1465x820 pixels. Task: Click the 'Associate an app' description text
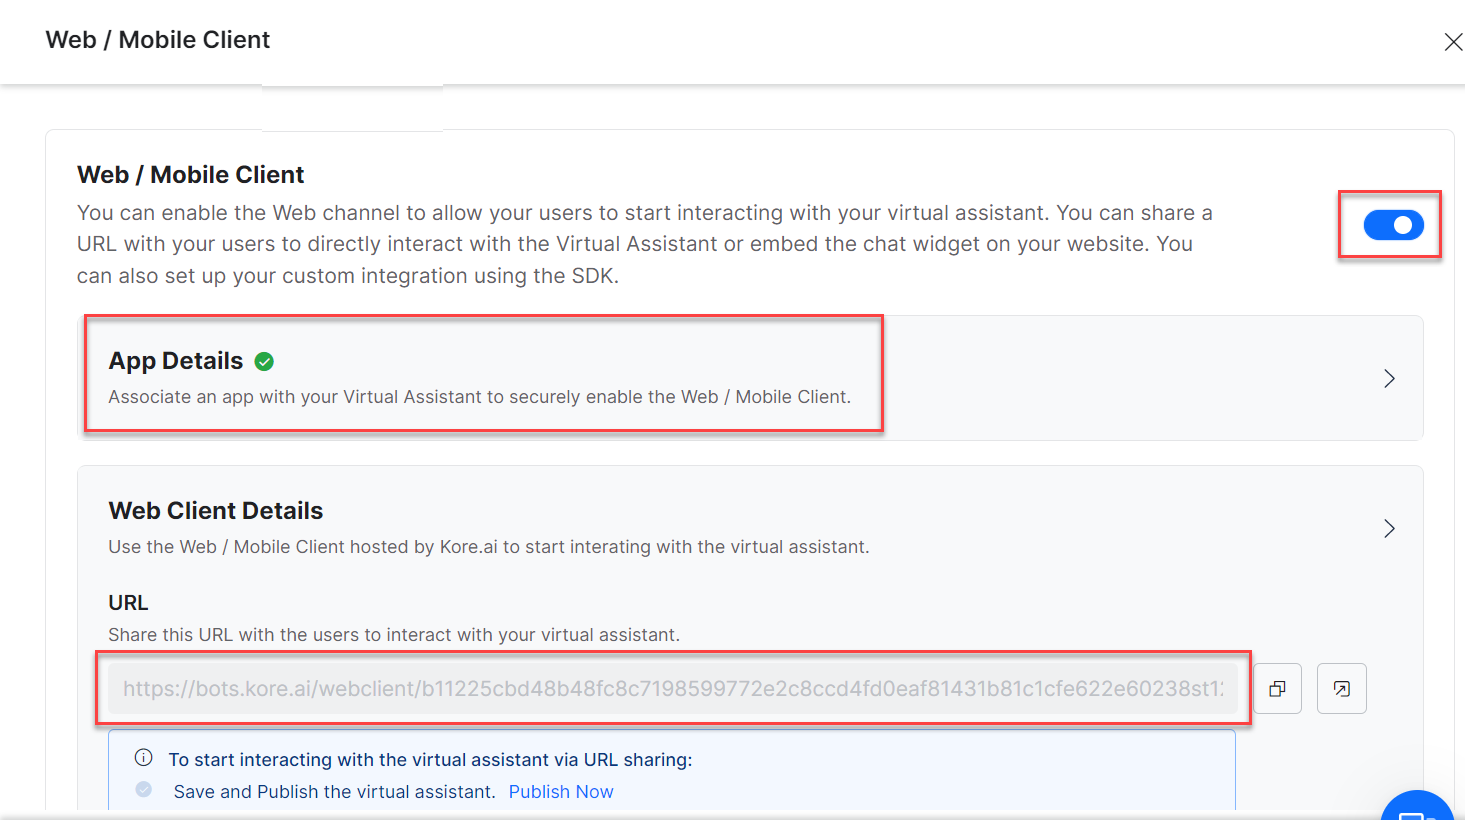(479, 397)
